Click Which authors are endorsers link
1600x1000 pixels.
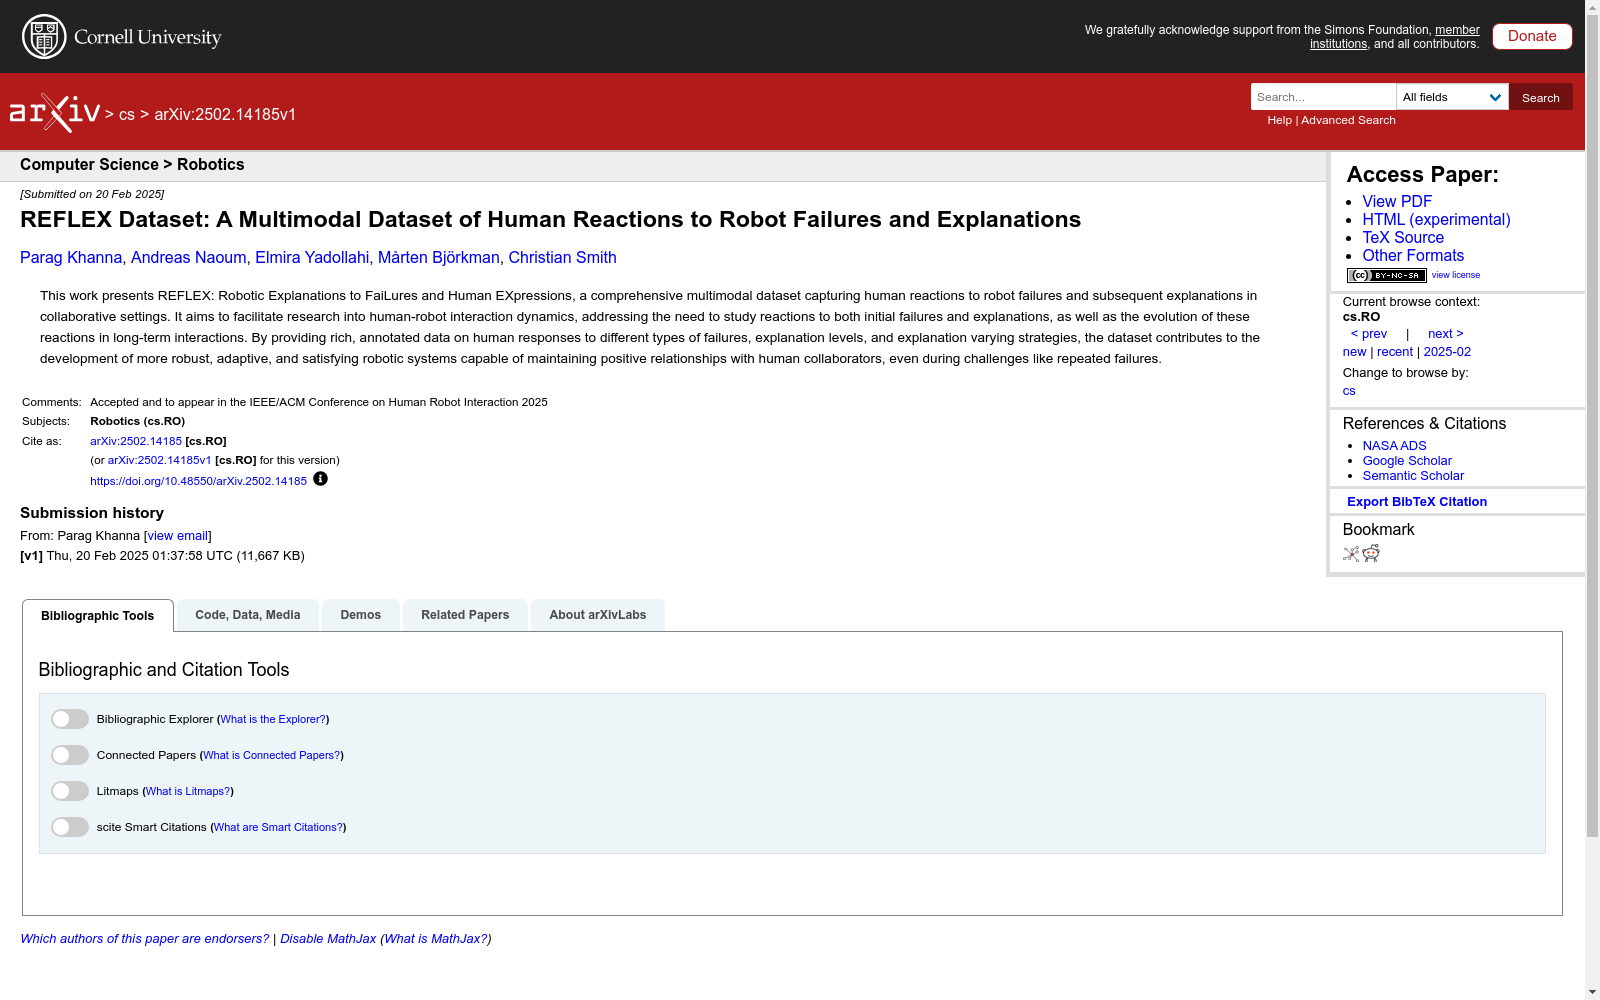(145, 939)
